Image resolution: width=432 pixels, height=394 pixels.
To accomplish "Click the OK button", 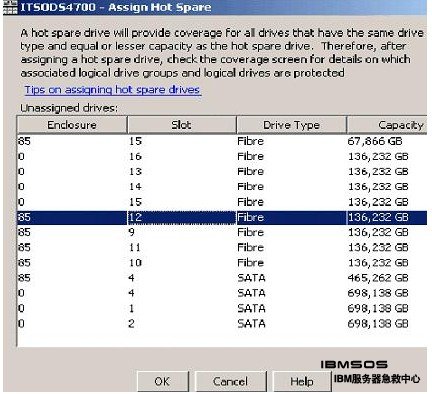I will point(163,381).
